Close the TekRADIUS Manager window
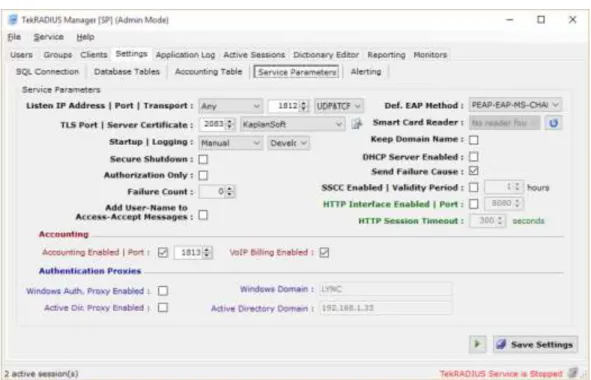The width and height of the screenshot is (591, 380). pos(572,20)
